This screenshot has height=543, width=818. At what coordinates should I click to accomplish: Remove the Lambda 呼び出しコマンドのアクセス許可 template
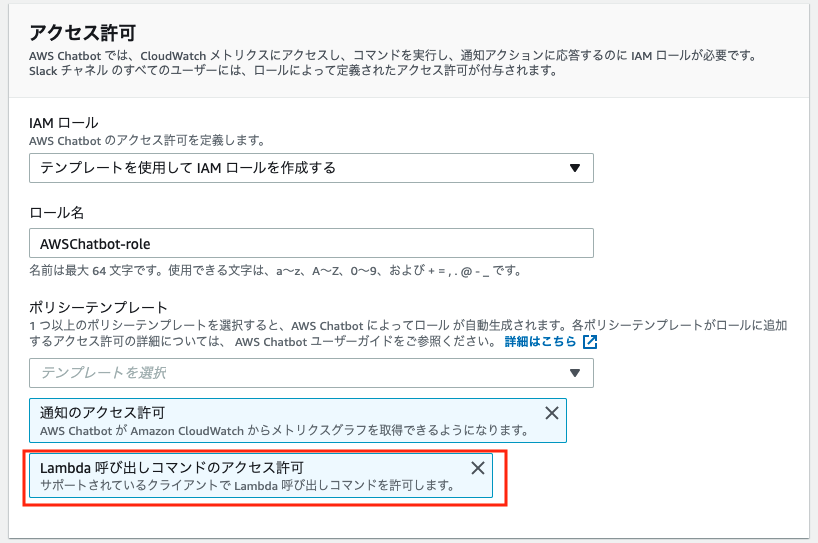tap(478, 468)
